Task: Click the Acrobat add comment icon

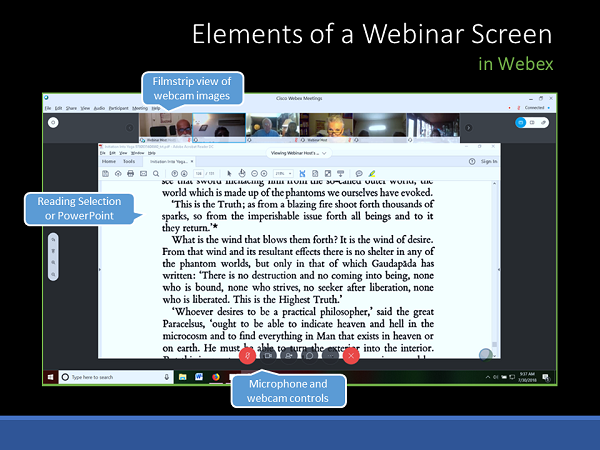Action: tap(359, 174)
